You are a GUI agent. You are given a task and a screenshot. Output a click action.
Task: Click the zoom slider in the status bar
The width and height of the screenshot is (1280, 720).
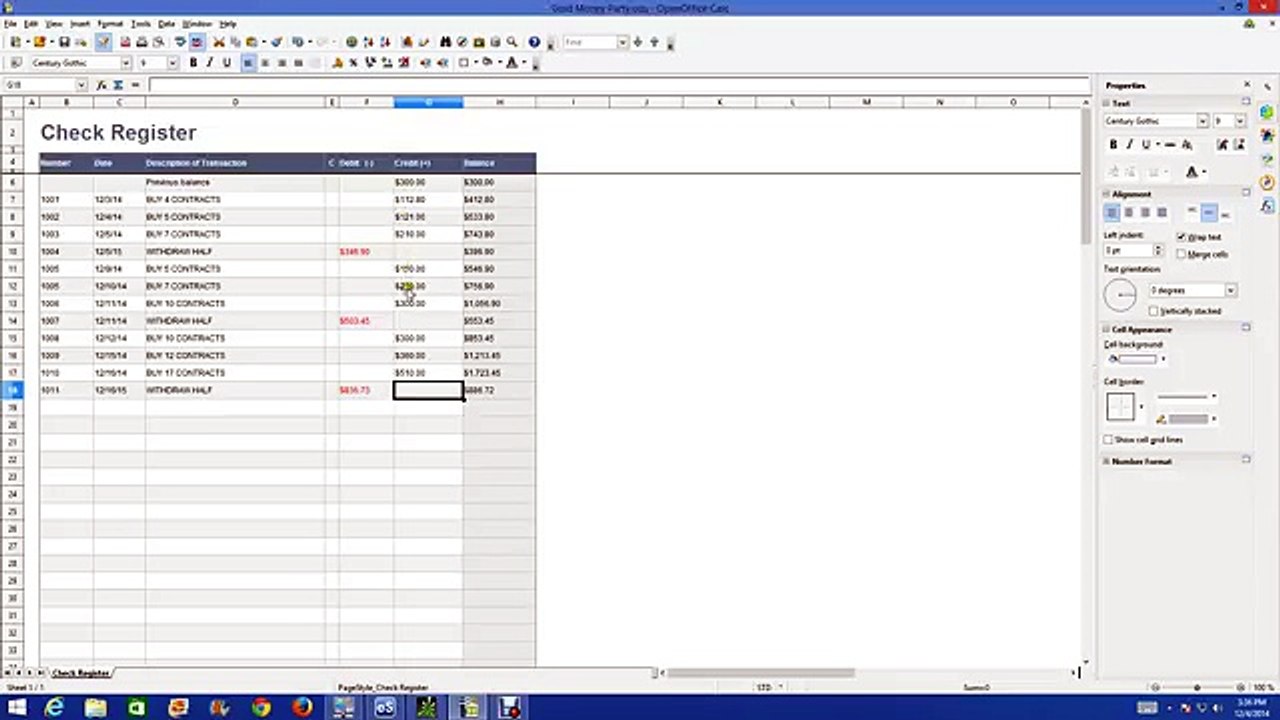click(1197, 688)
